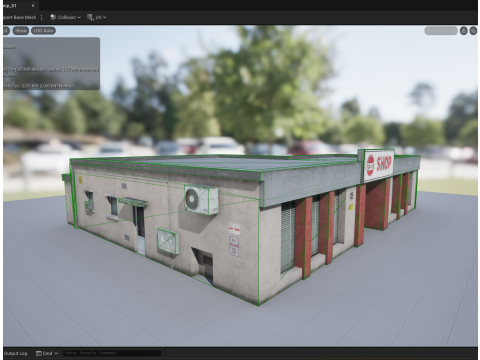Click the Show viewport options button

pyautogui.click(x=21, y=31)
